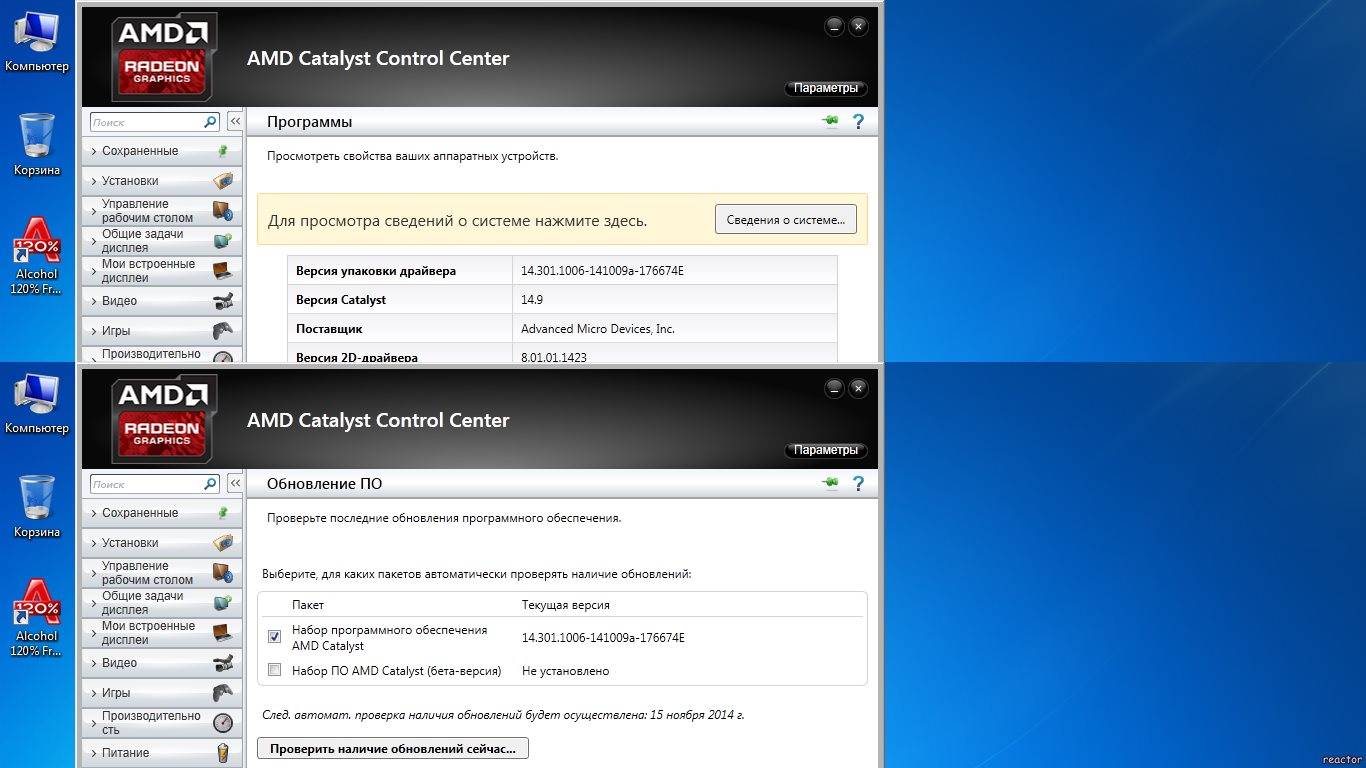Click the Корзина desktop icon beside Обновление ПО window
1366x768 pixels.
click(x=37, y=506)
